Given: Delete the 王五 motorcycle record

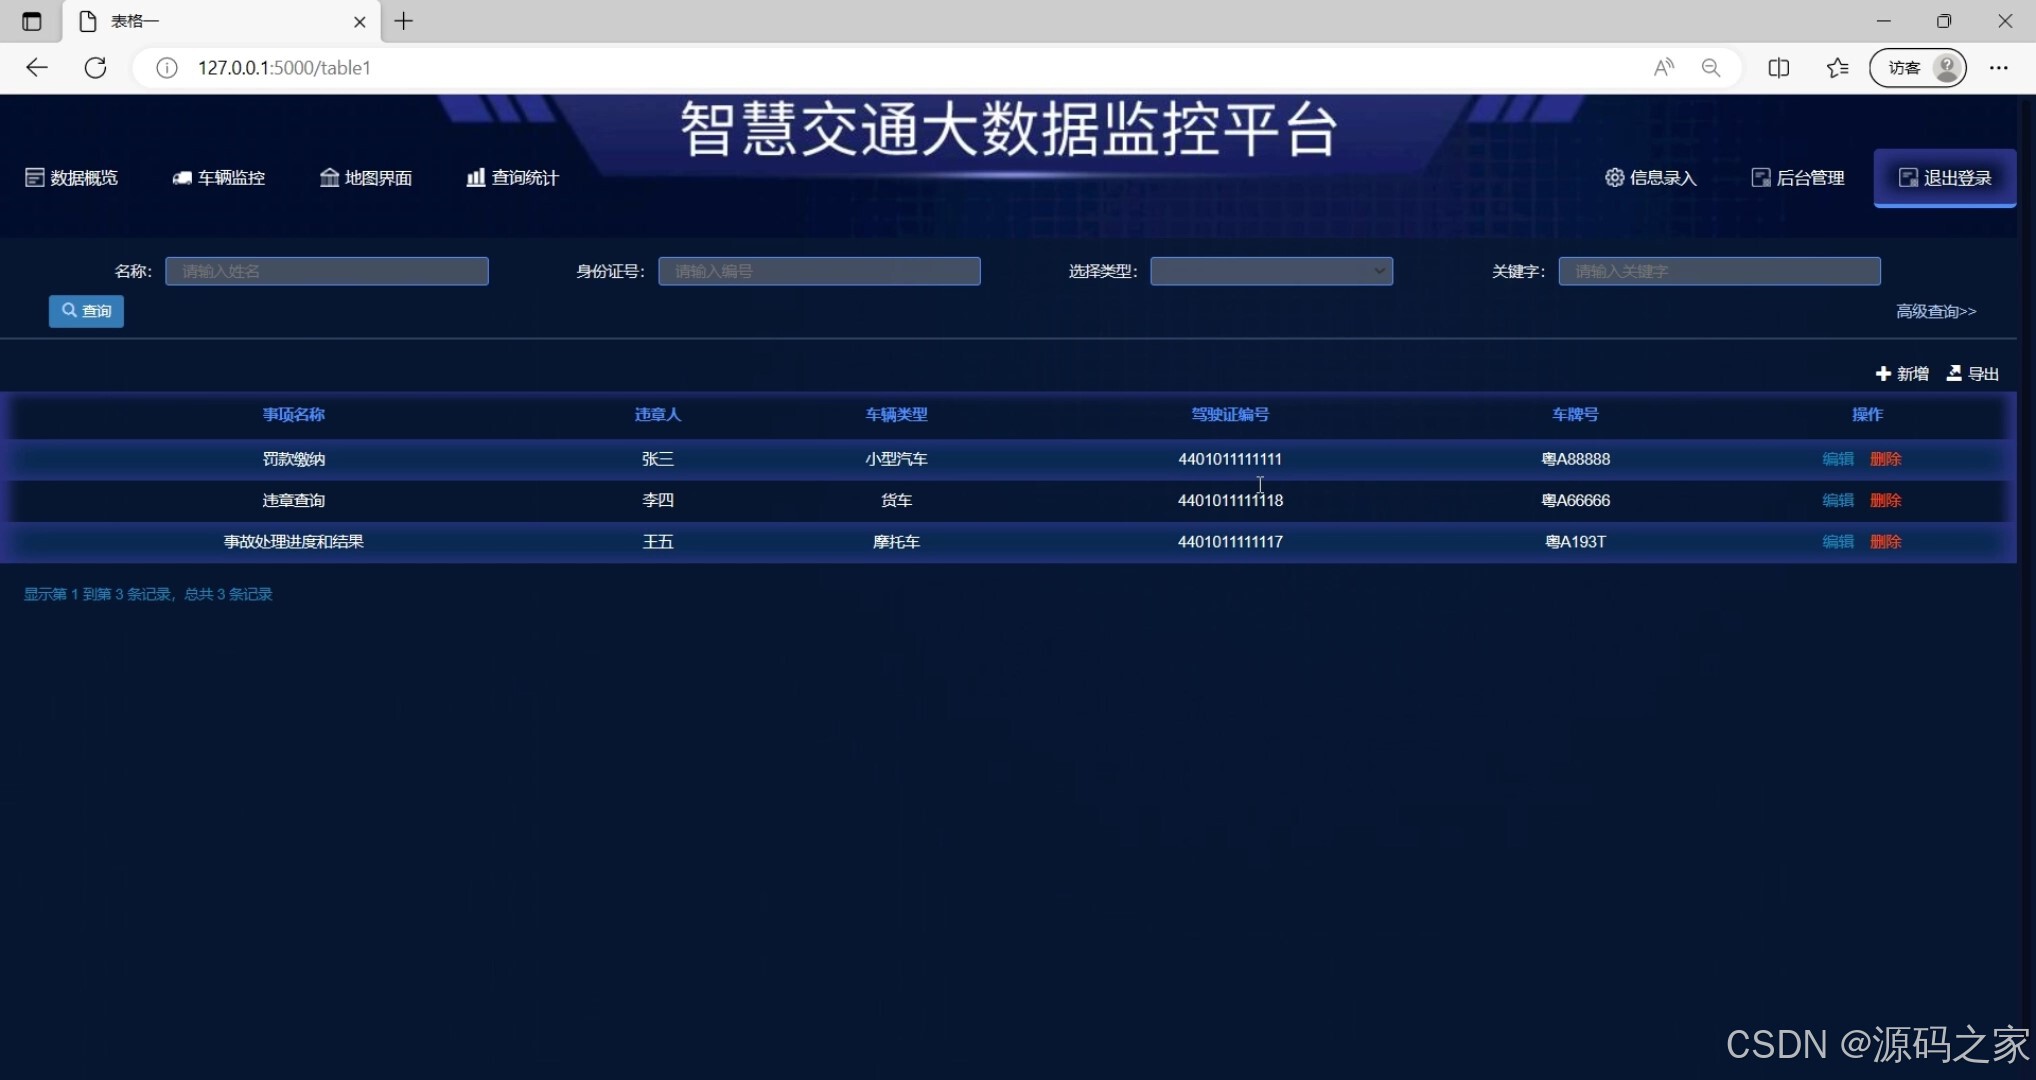Looking at the screenshot, I should 1885,541.
